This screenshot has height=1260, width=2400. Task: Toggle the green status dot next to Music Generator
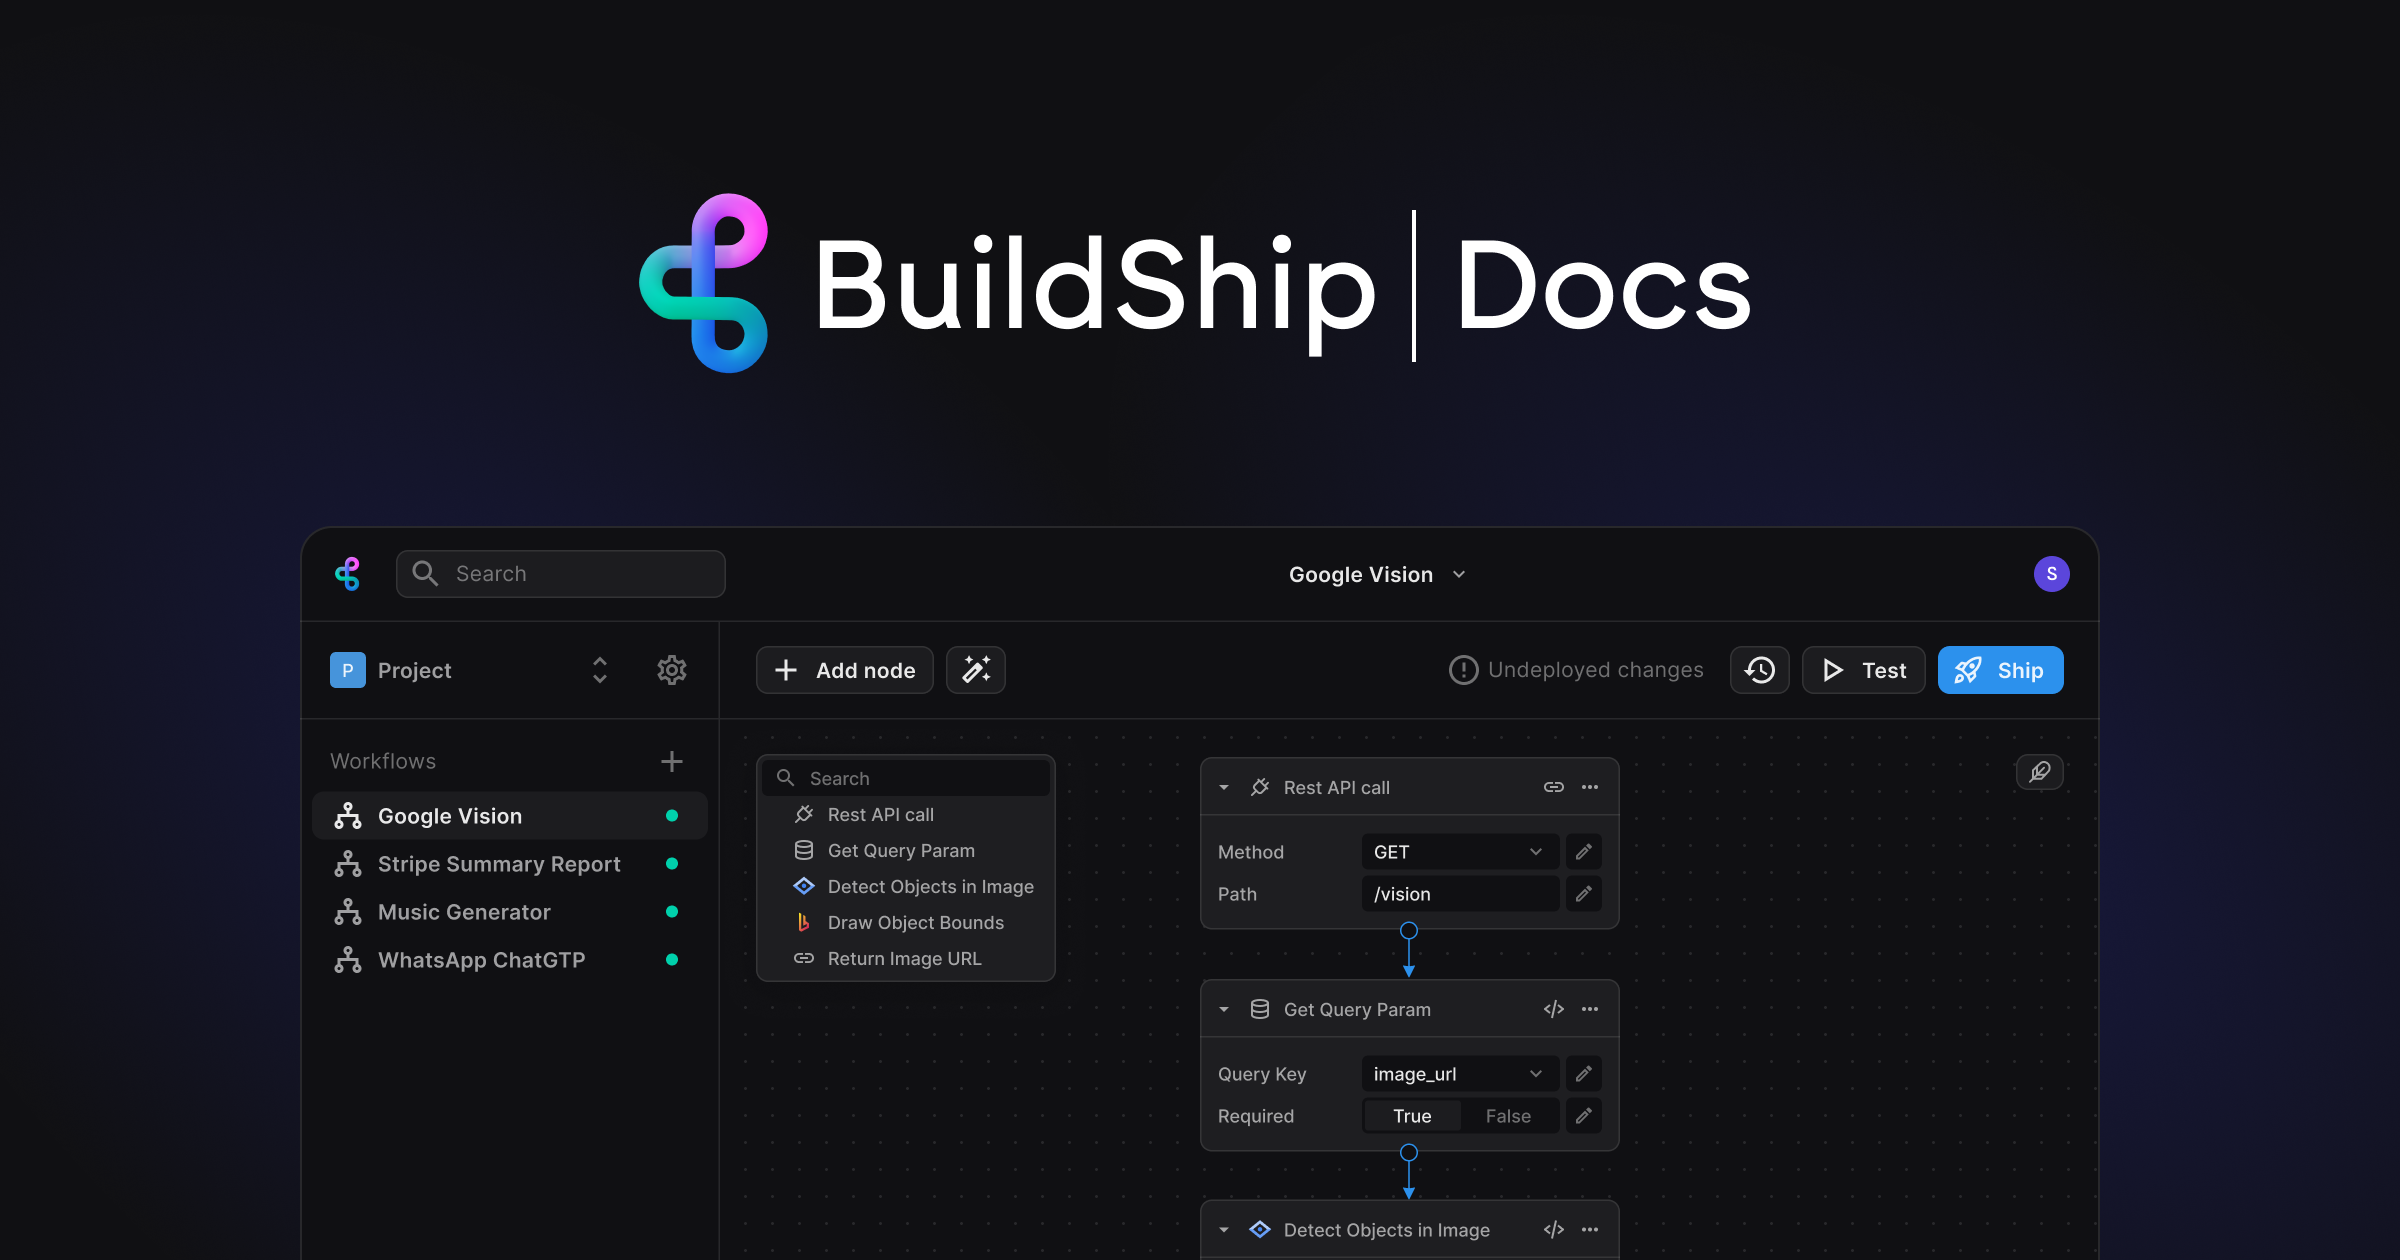tap(672, 911)
